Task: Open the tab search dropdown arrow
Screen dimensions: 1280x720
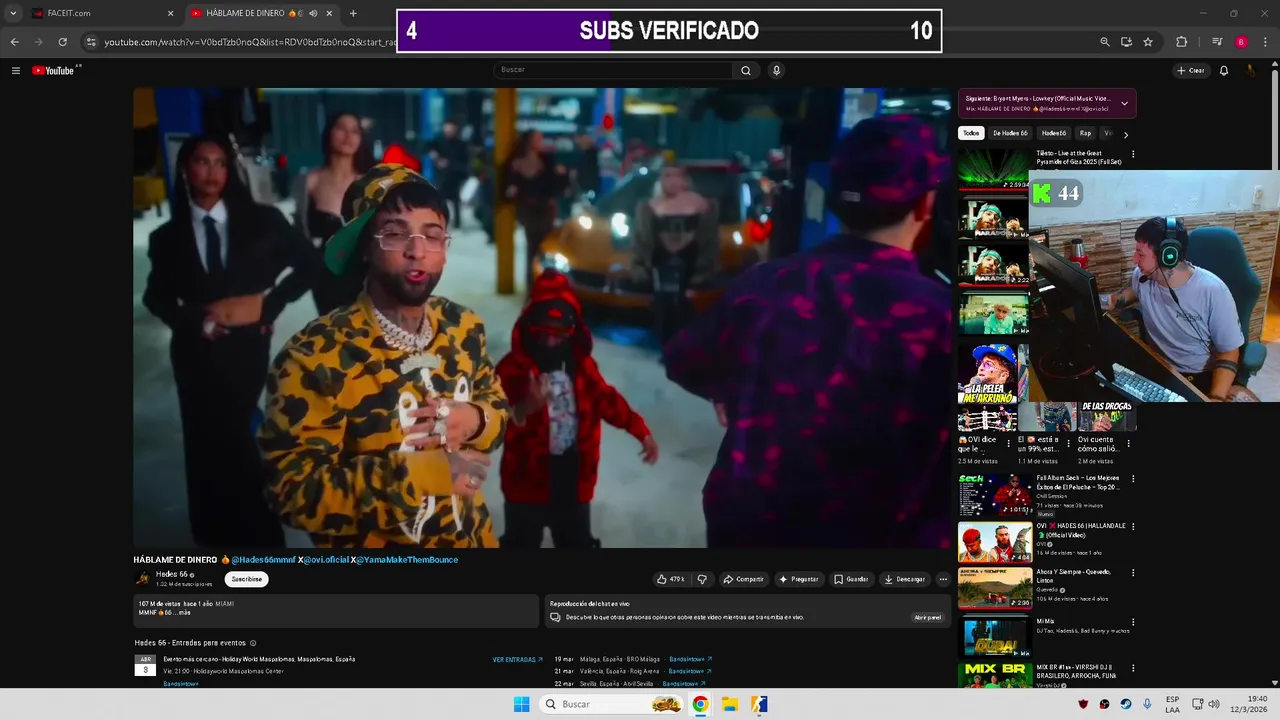Action: tap(13, 13)
